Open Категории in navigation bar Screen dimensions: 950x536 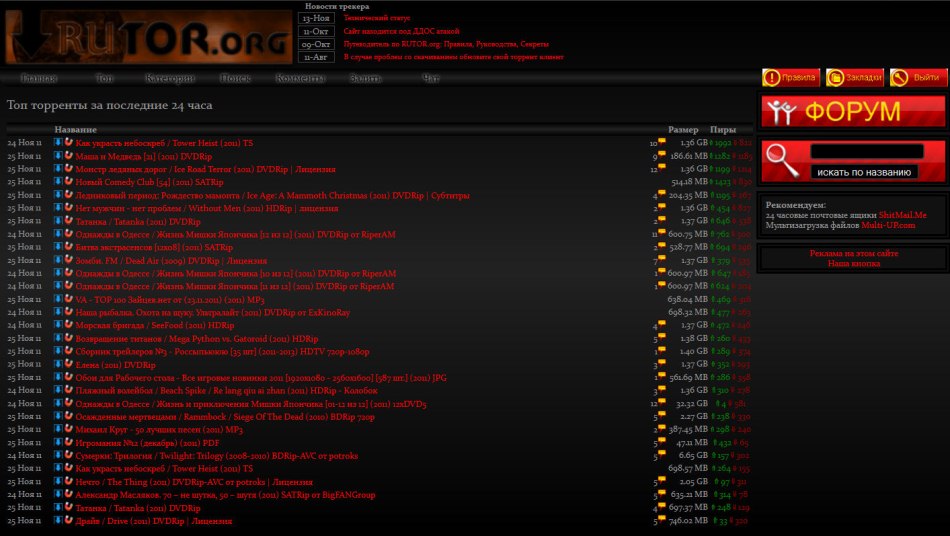[x=170, y=78]
